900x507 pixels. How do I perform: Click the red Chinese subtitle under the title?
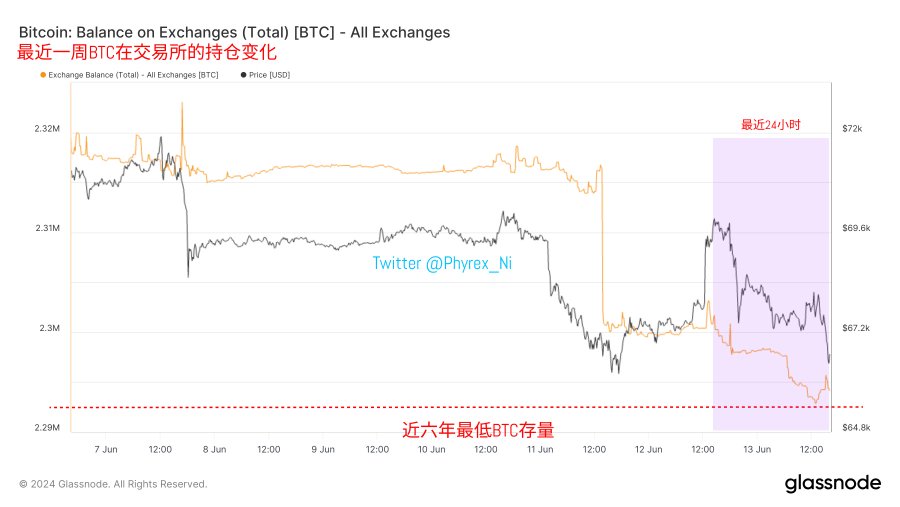146,52
